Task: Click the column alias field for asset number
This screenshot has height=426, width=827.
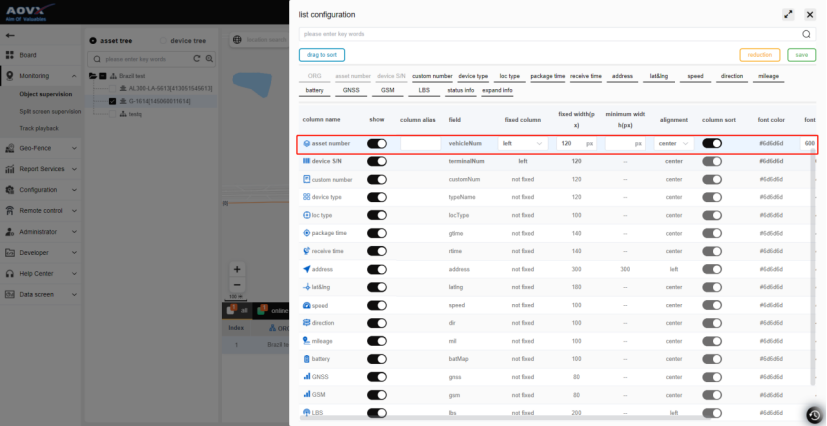Action: [x=420, y=143]
